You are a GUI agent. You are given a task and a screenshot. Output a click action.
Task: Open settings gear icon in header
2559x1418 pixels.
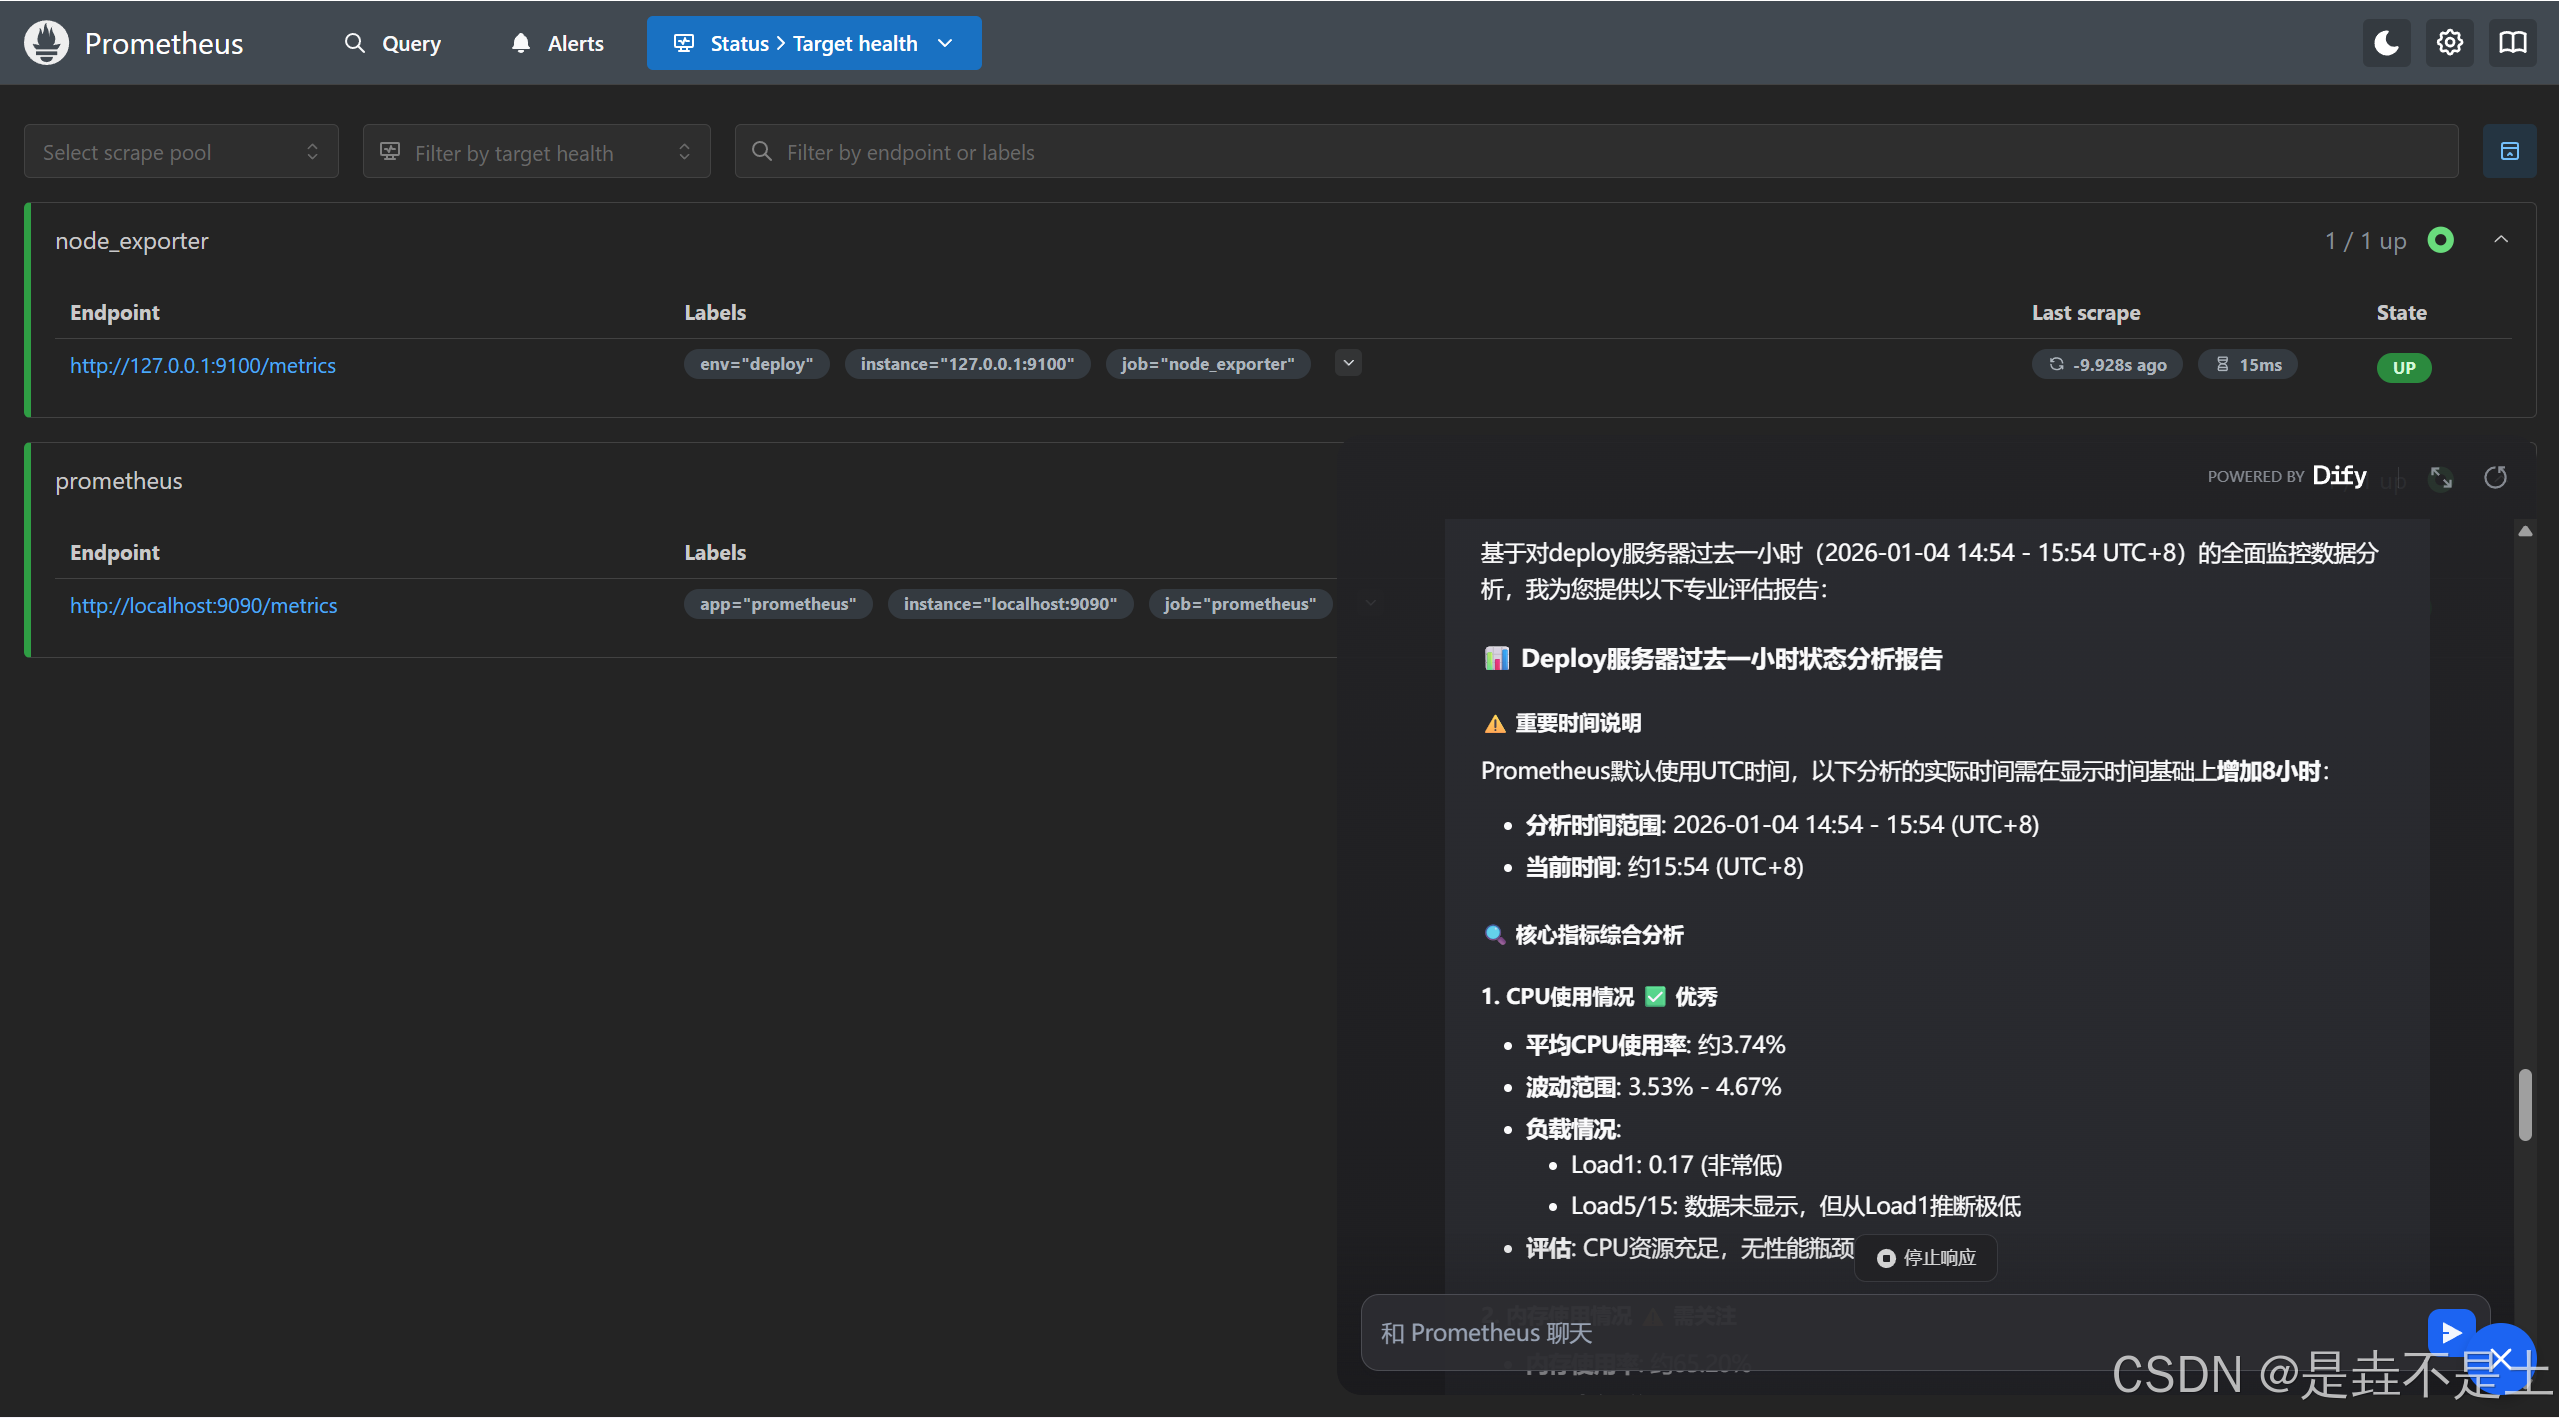click(2449, 43)
